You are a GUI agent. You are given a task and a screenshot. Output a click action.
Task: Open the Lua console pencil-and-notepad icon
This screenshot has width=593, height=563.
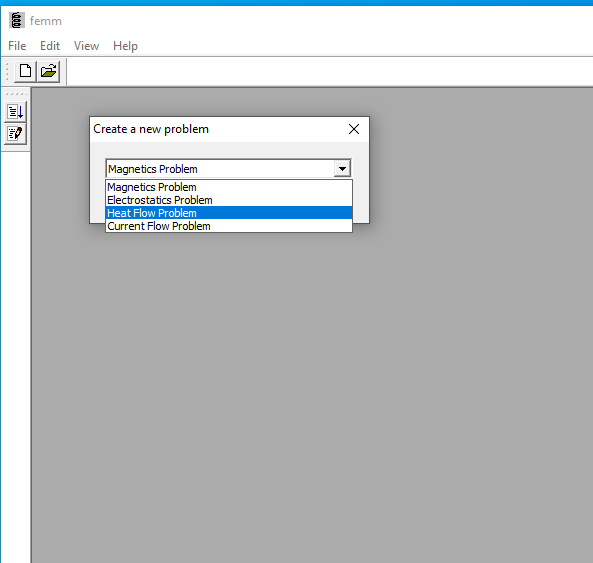pos(16,133)
